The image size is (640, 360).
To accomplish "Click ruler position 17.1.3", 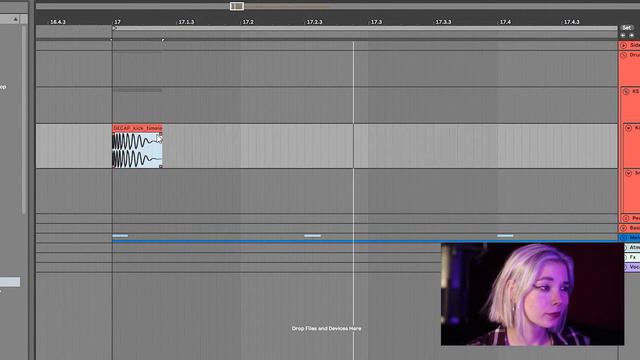I will (187, 22).
